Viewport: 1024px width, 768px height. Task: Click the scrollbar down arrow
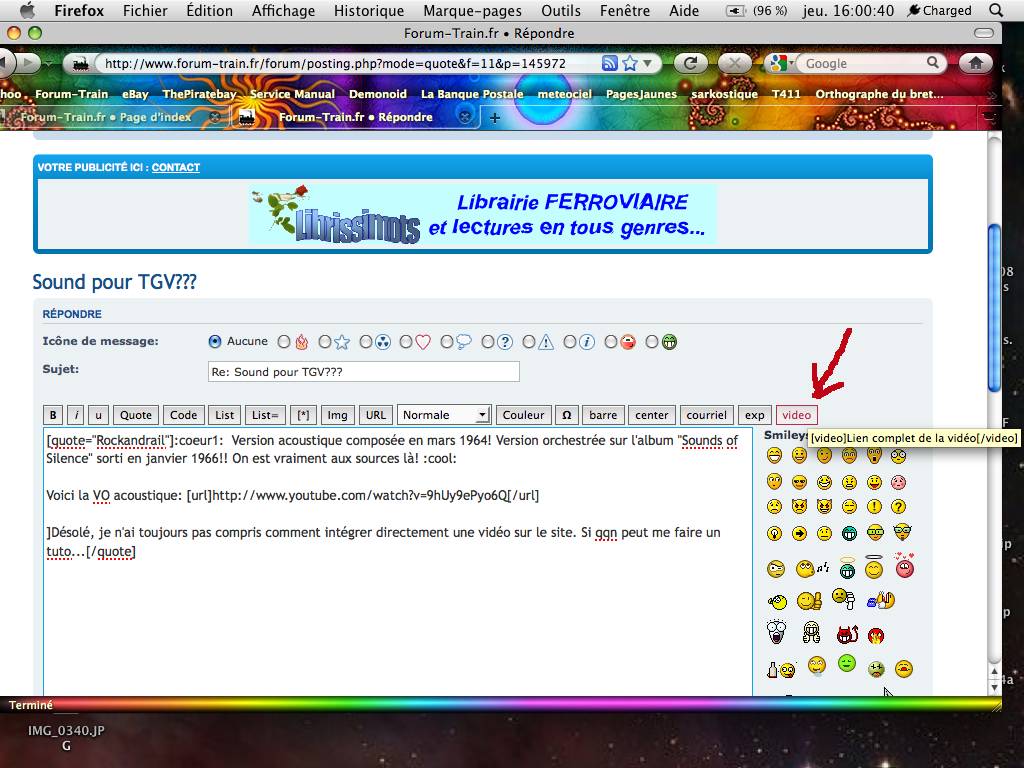coord(994,687)
